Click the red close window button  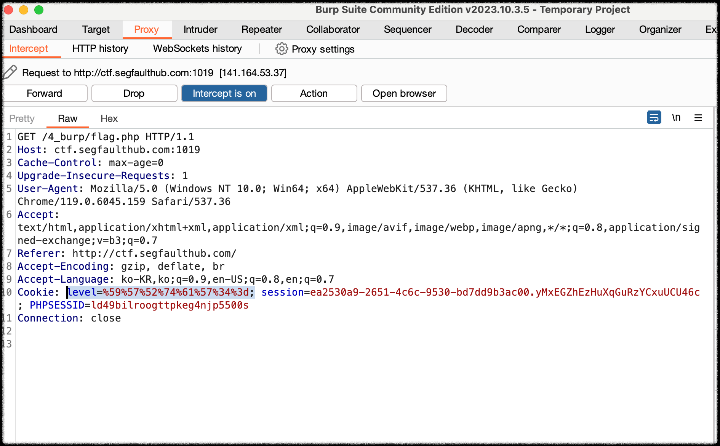8,10
